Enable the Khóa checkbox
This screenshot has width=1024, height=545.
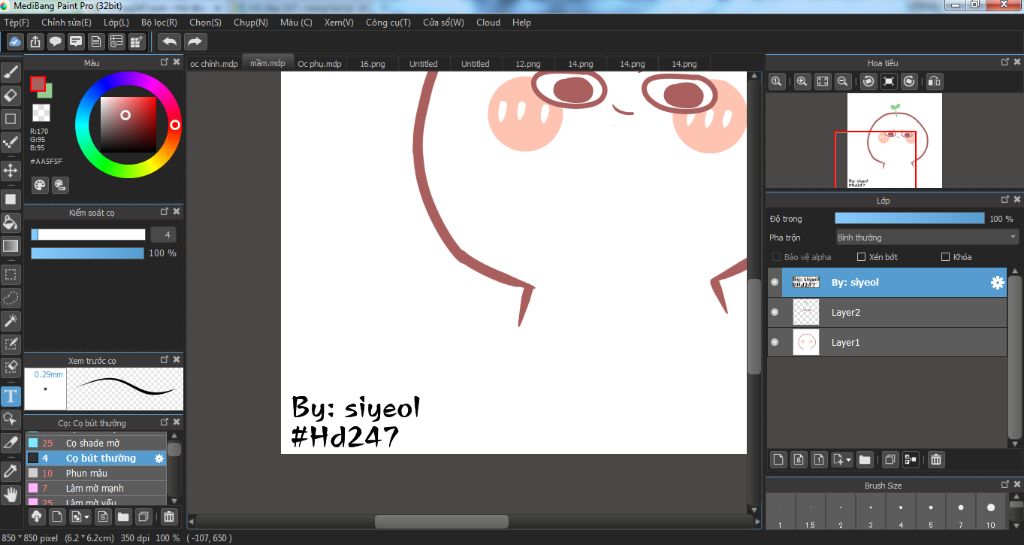pos(945,257)
